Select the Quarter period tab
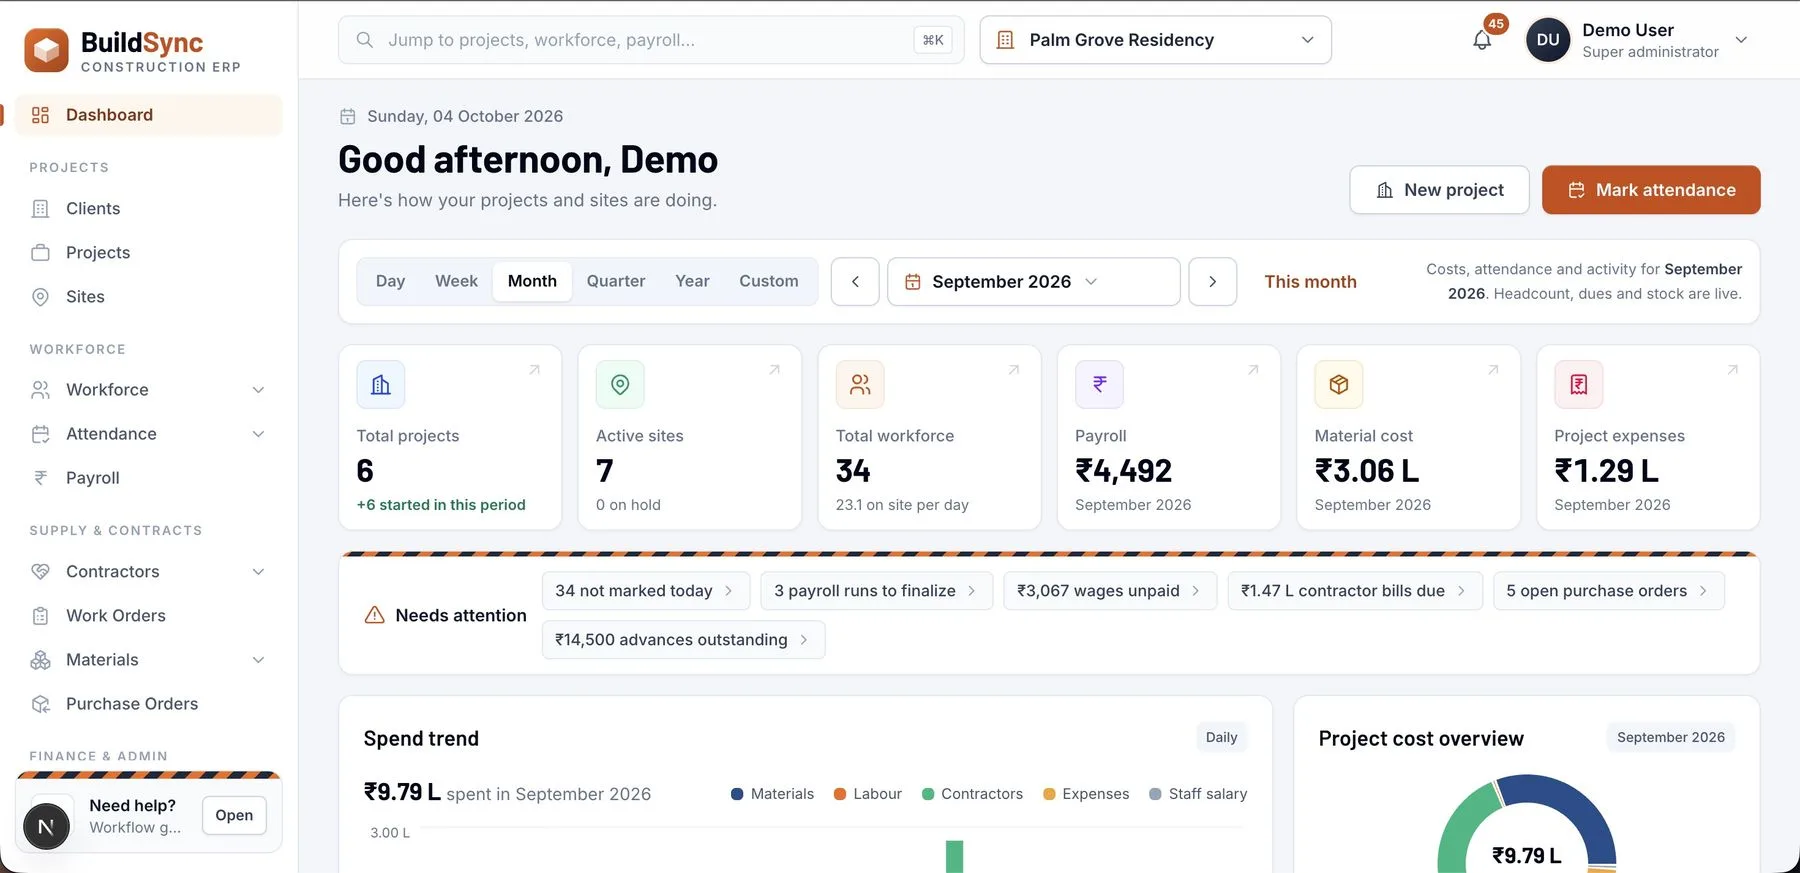The width and height of the screenshot is (1800, 873). tap(616, 282)
